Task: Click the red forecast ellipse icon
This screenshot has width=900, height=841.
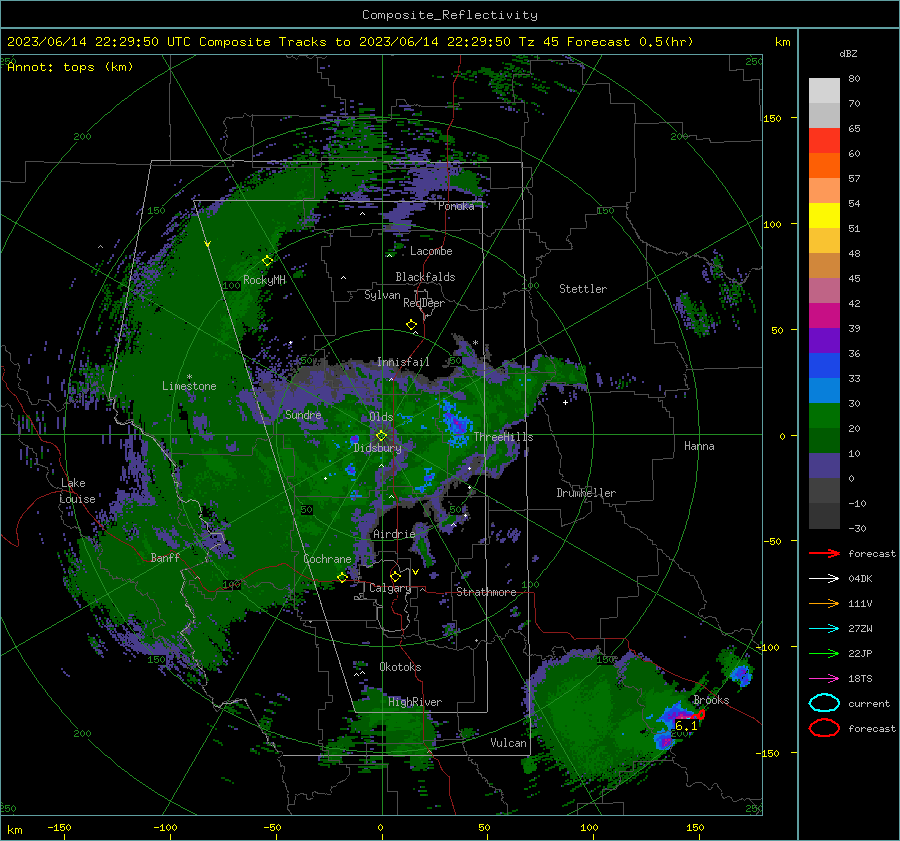Action: coord(824,728)
